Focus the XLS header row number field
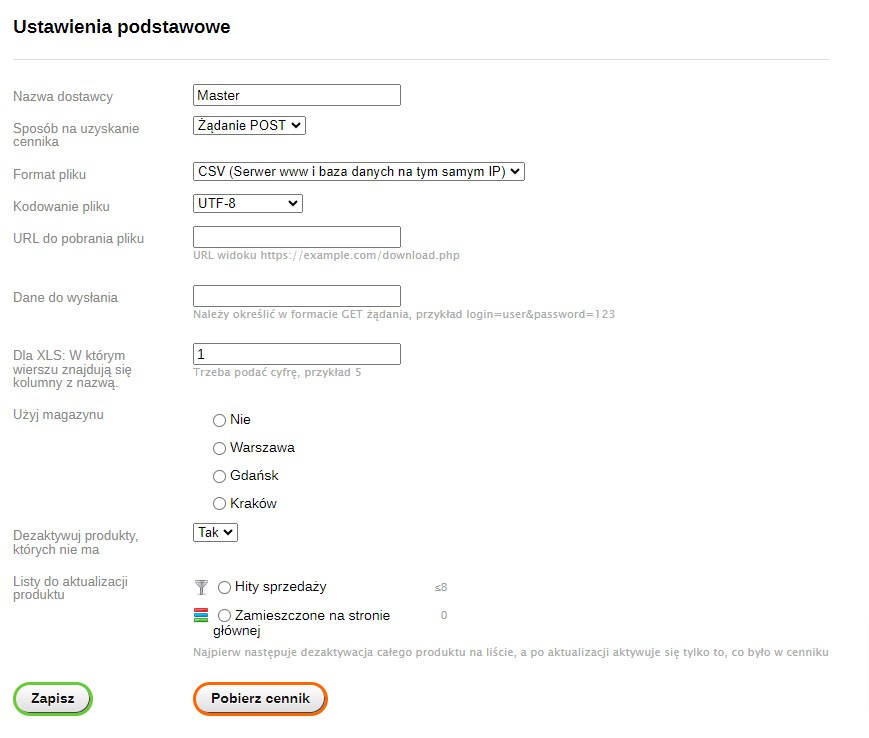 [x=296, y=354]
